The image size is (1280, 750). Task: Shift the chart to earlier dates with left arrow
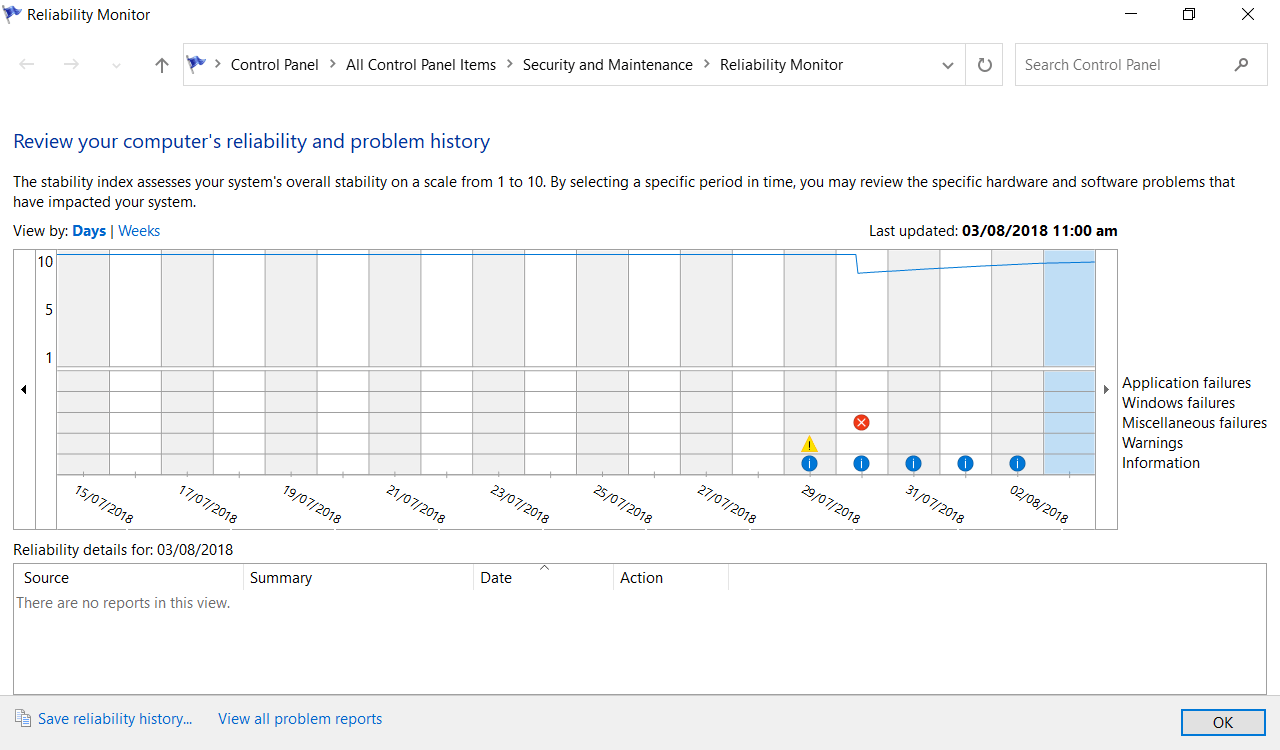click(x=24, y=389)
